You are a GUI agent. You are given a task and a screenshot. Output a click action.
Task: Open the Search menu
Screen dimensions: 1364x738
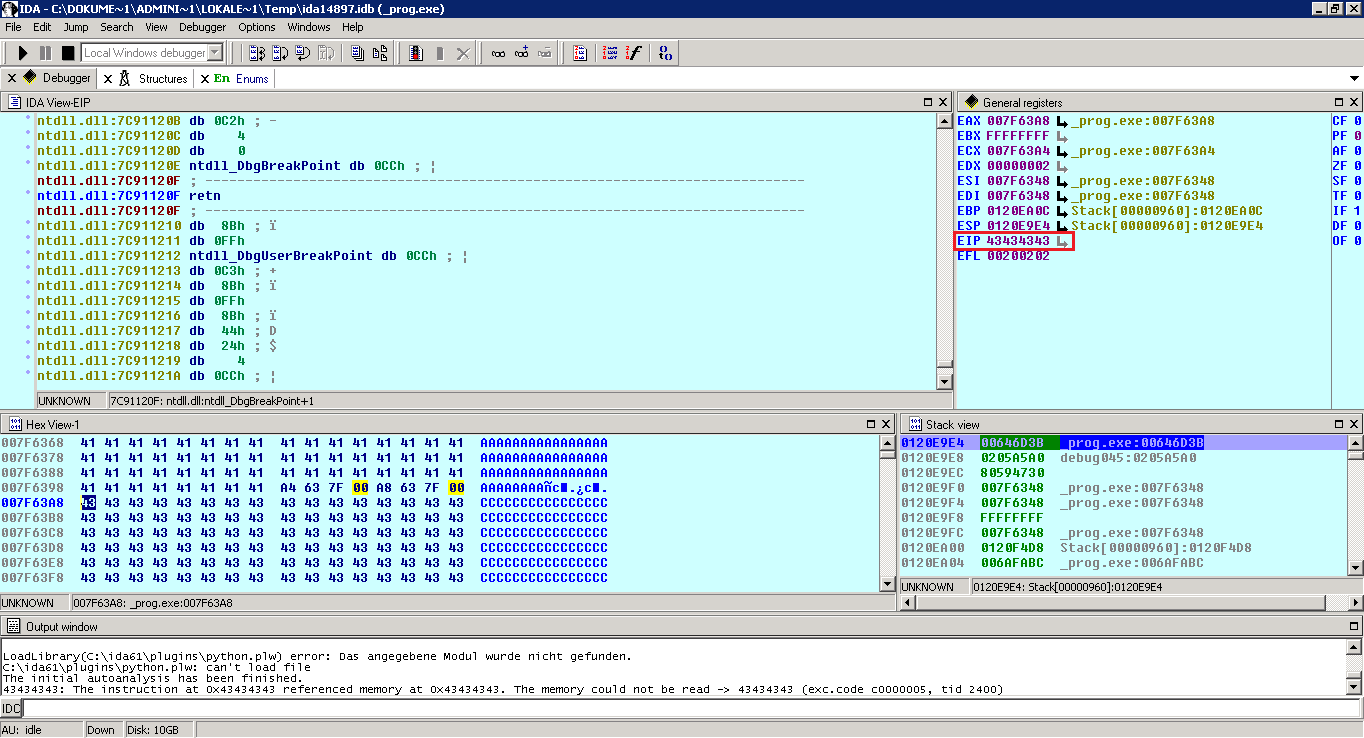point(117,27)
